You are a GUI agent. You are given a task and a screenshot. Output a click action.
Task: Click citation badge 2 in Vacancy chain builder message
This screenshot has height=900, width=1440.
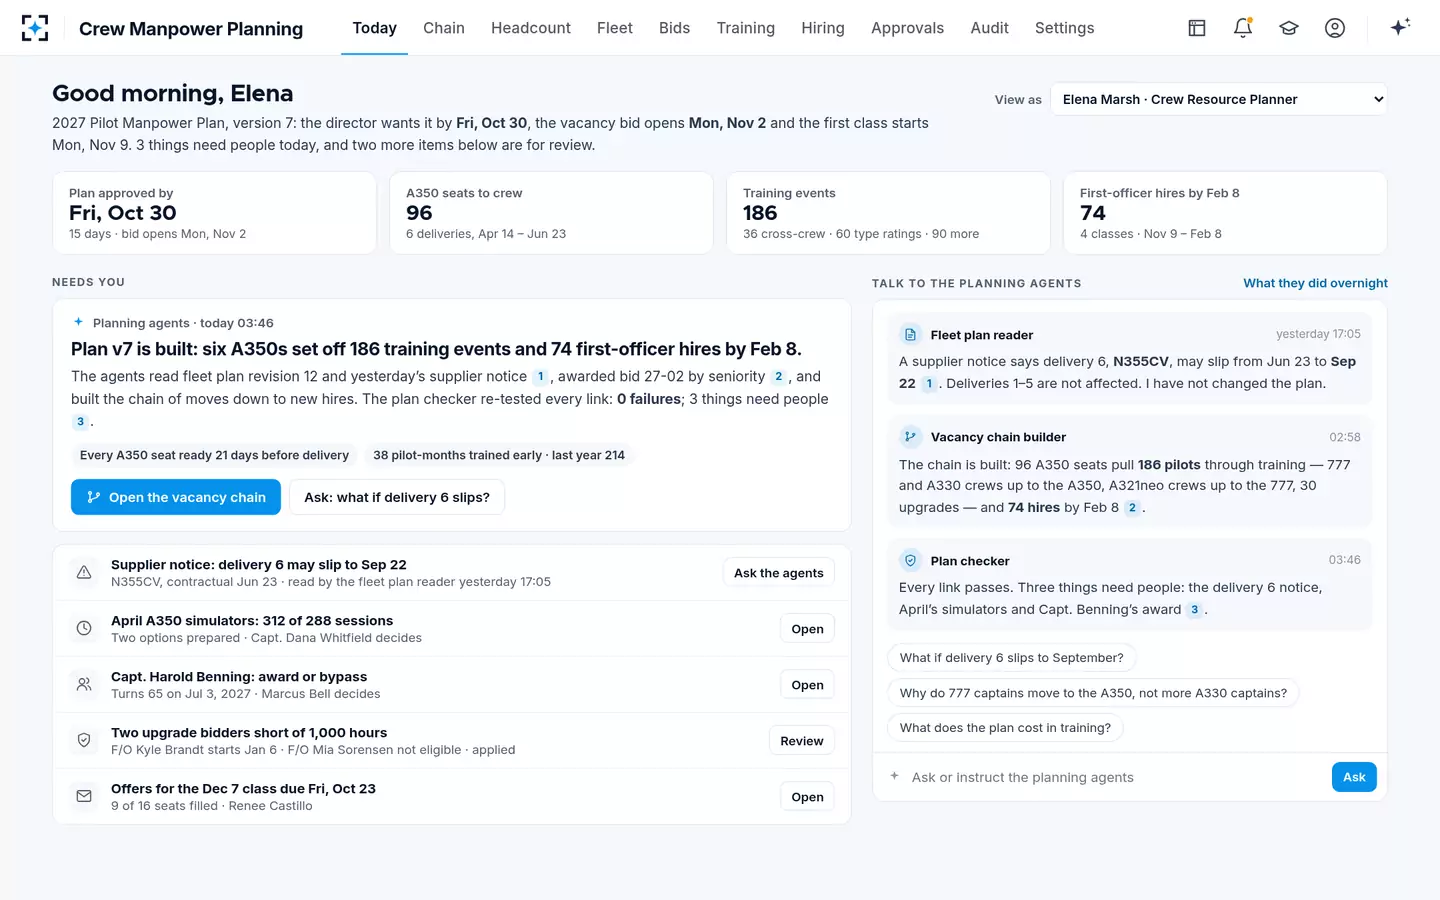pyautogui.click(x=1132, y=508)
